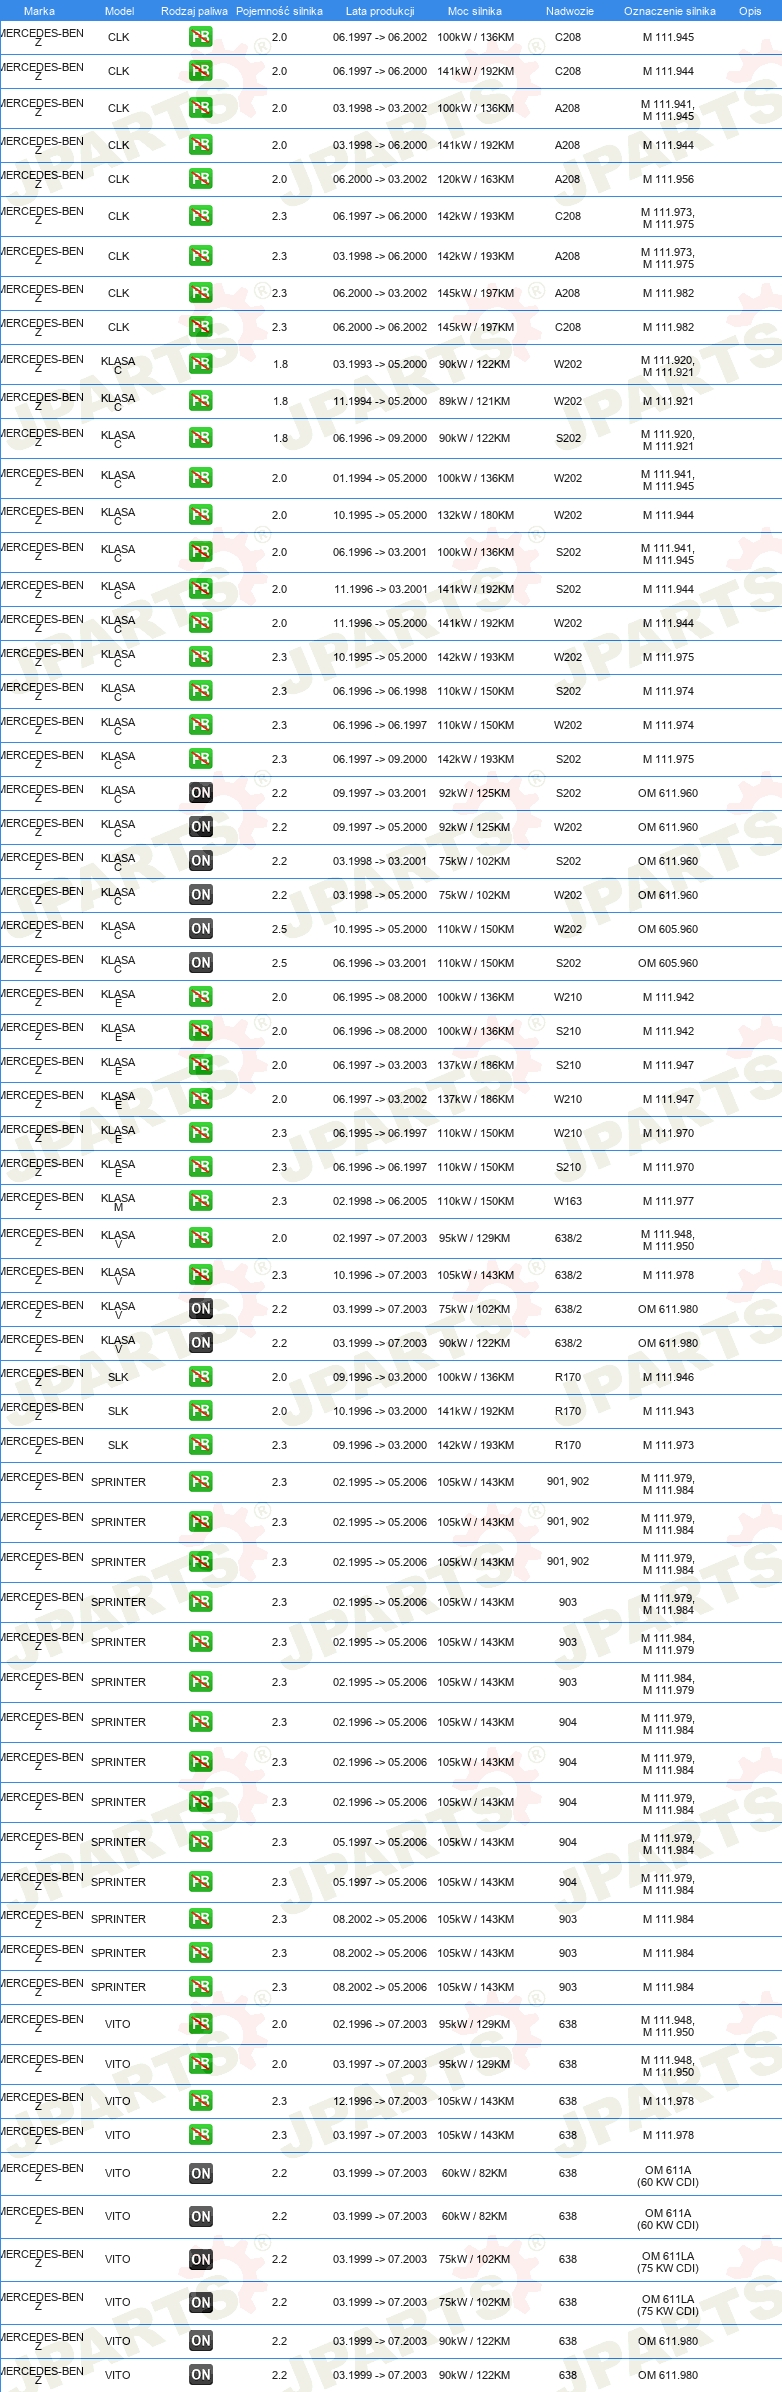
Task: Select petrol icon for CLK C208 141kW row
Action: 200,71
